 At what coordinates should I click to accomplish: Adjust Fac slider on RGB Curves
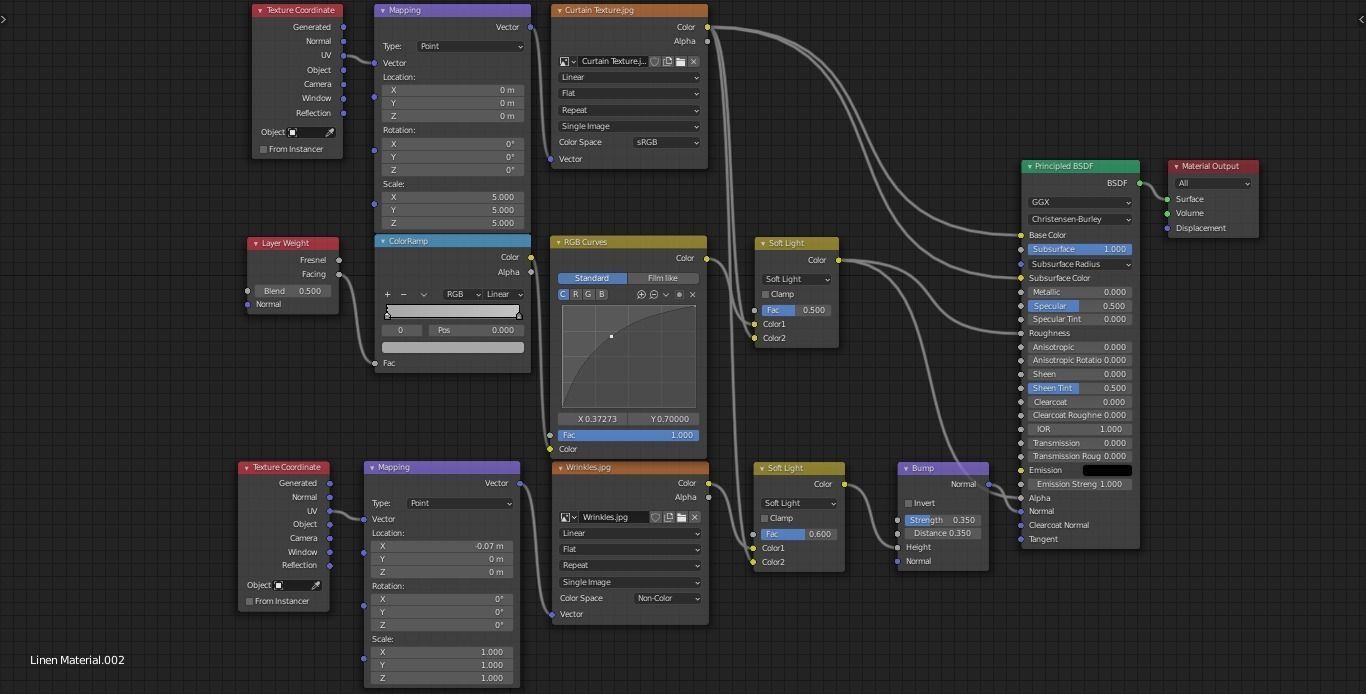click(628, 436)
